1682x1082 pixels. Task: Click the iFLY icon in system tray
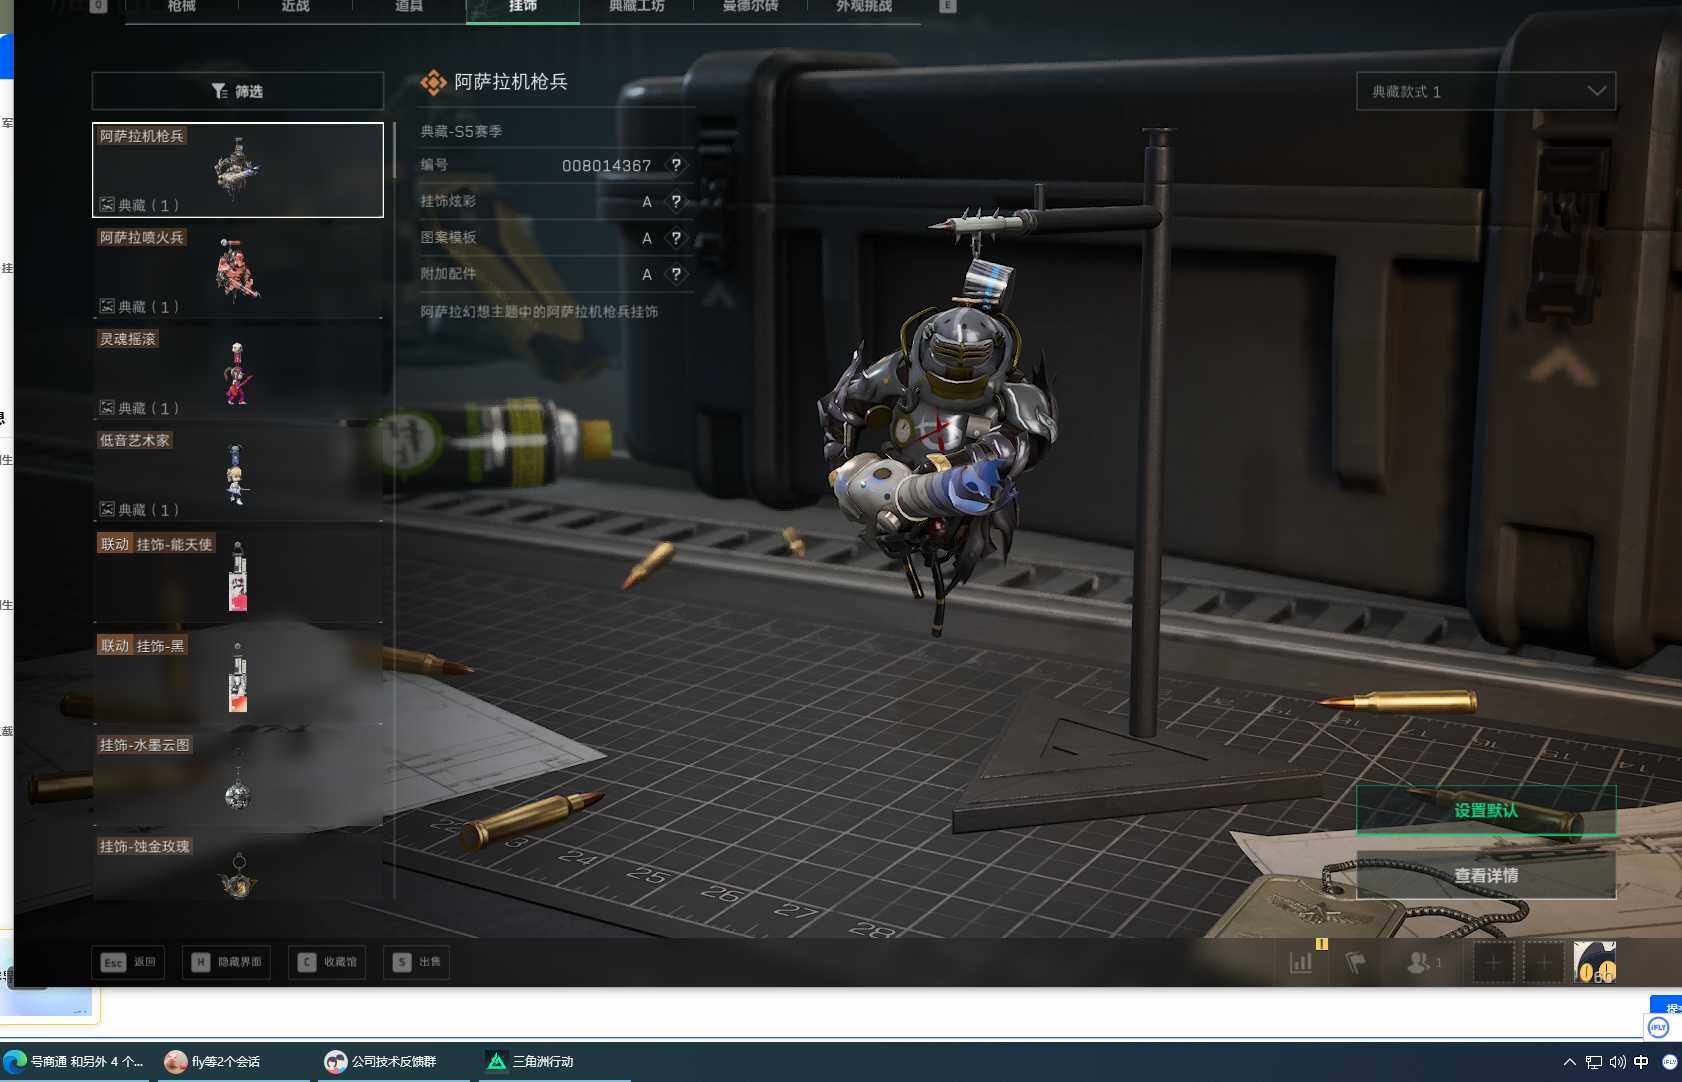[1669, 1062]
